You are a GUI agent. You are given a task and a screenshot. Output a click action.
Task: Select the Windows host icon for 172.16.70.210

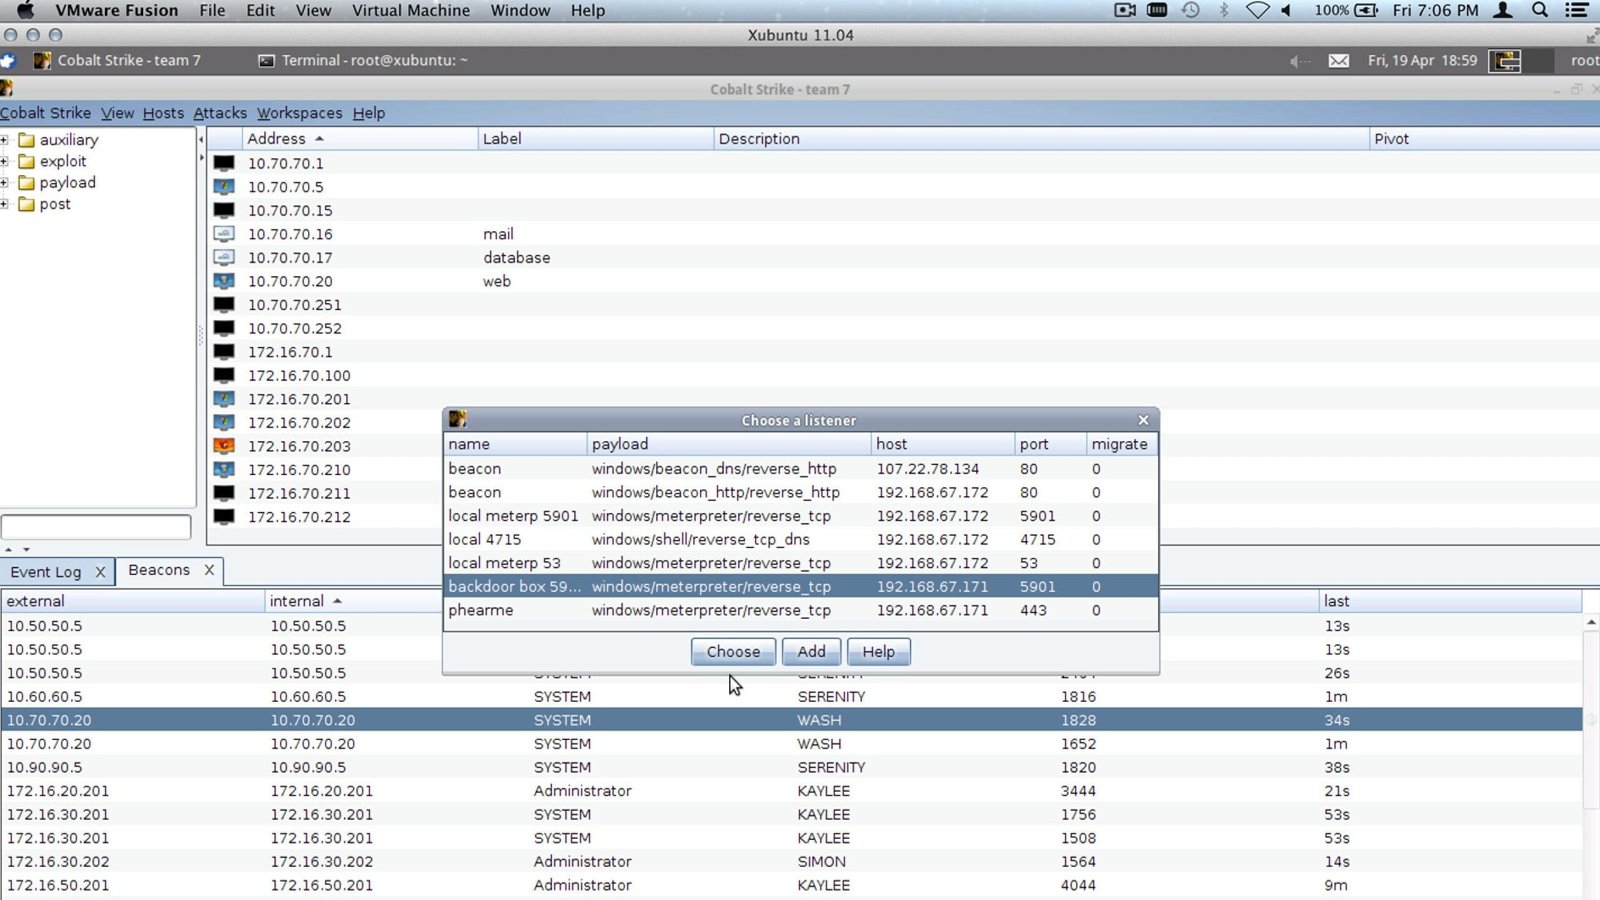tap(224, 470)
